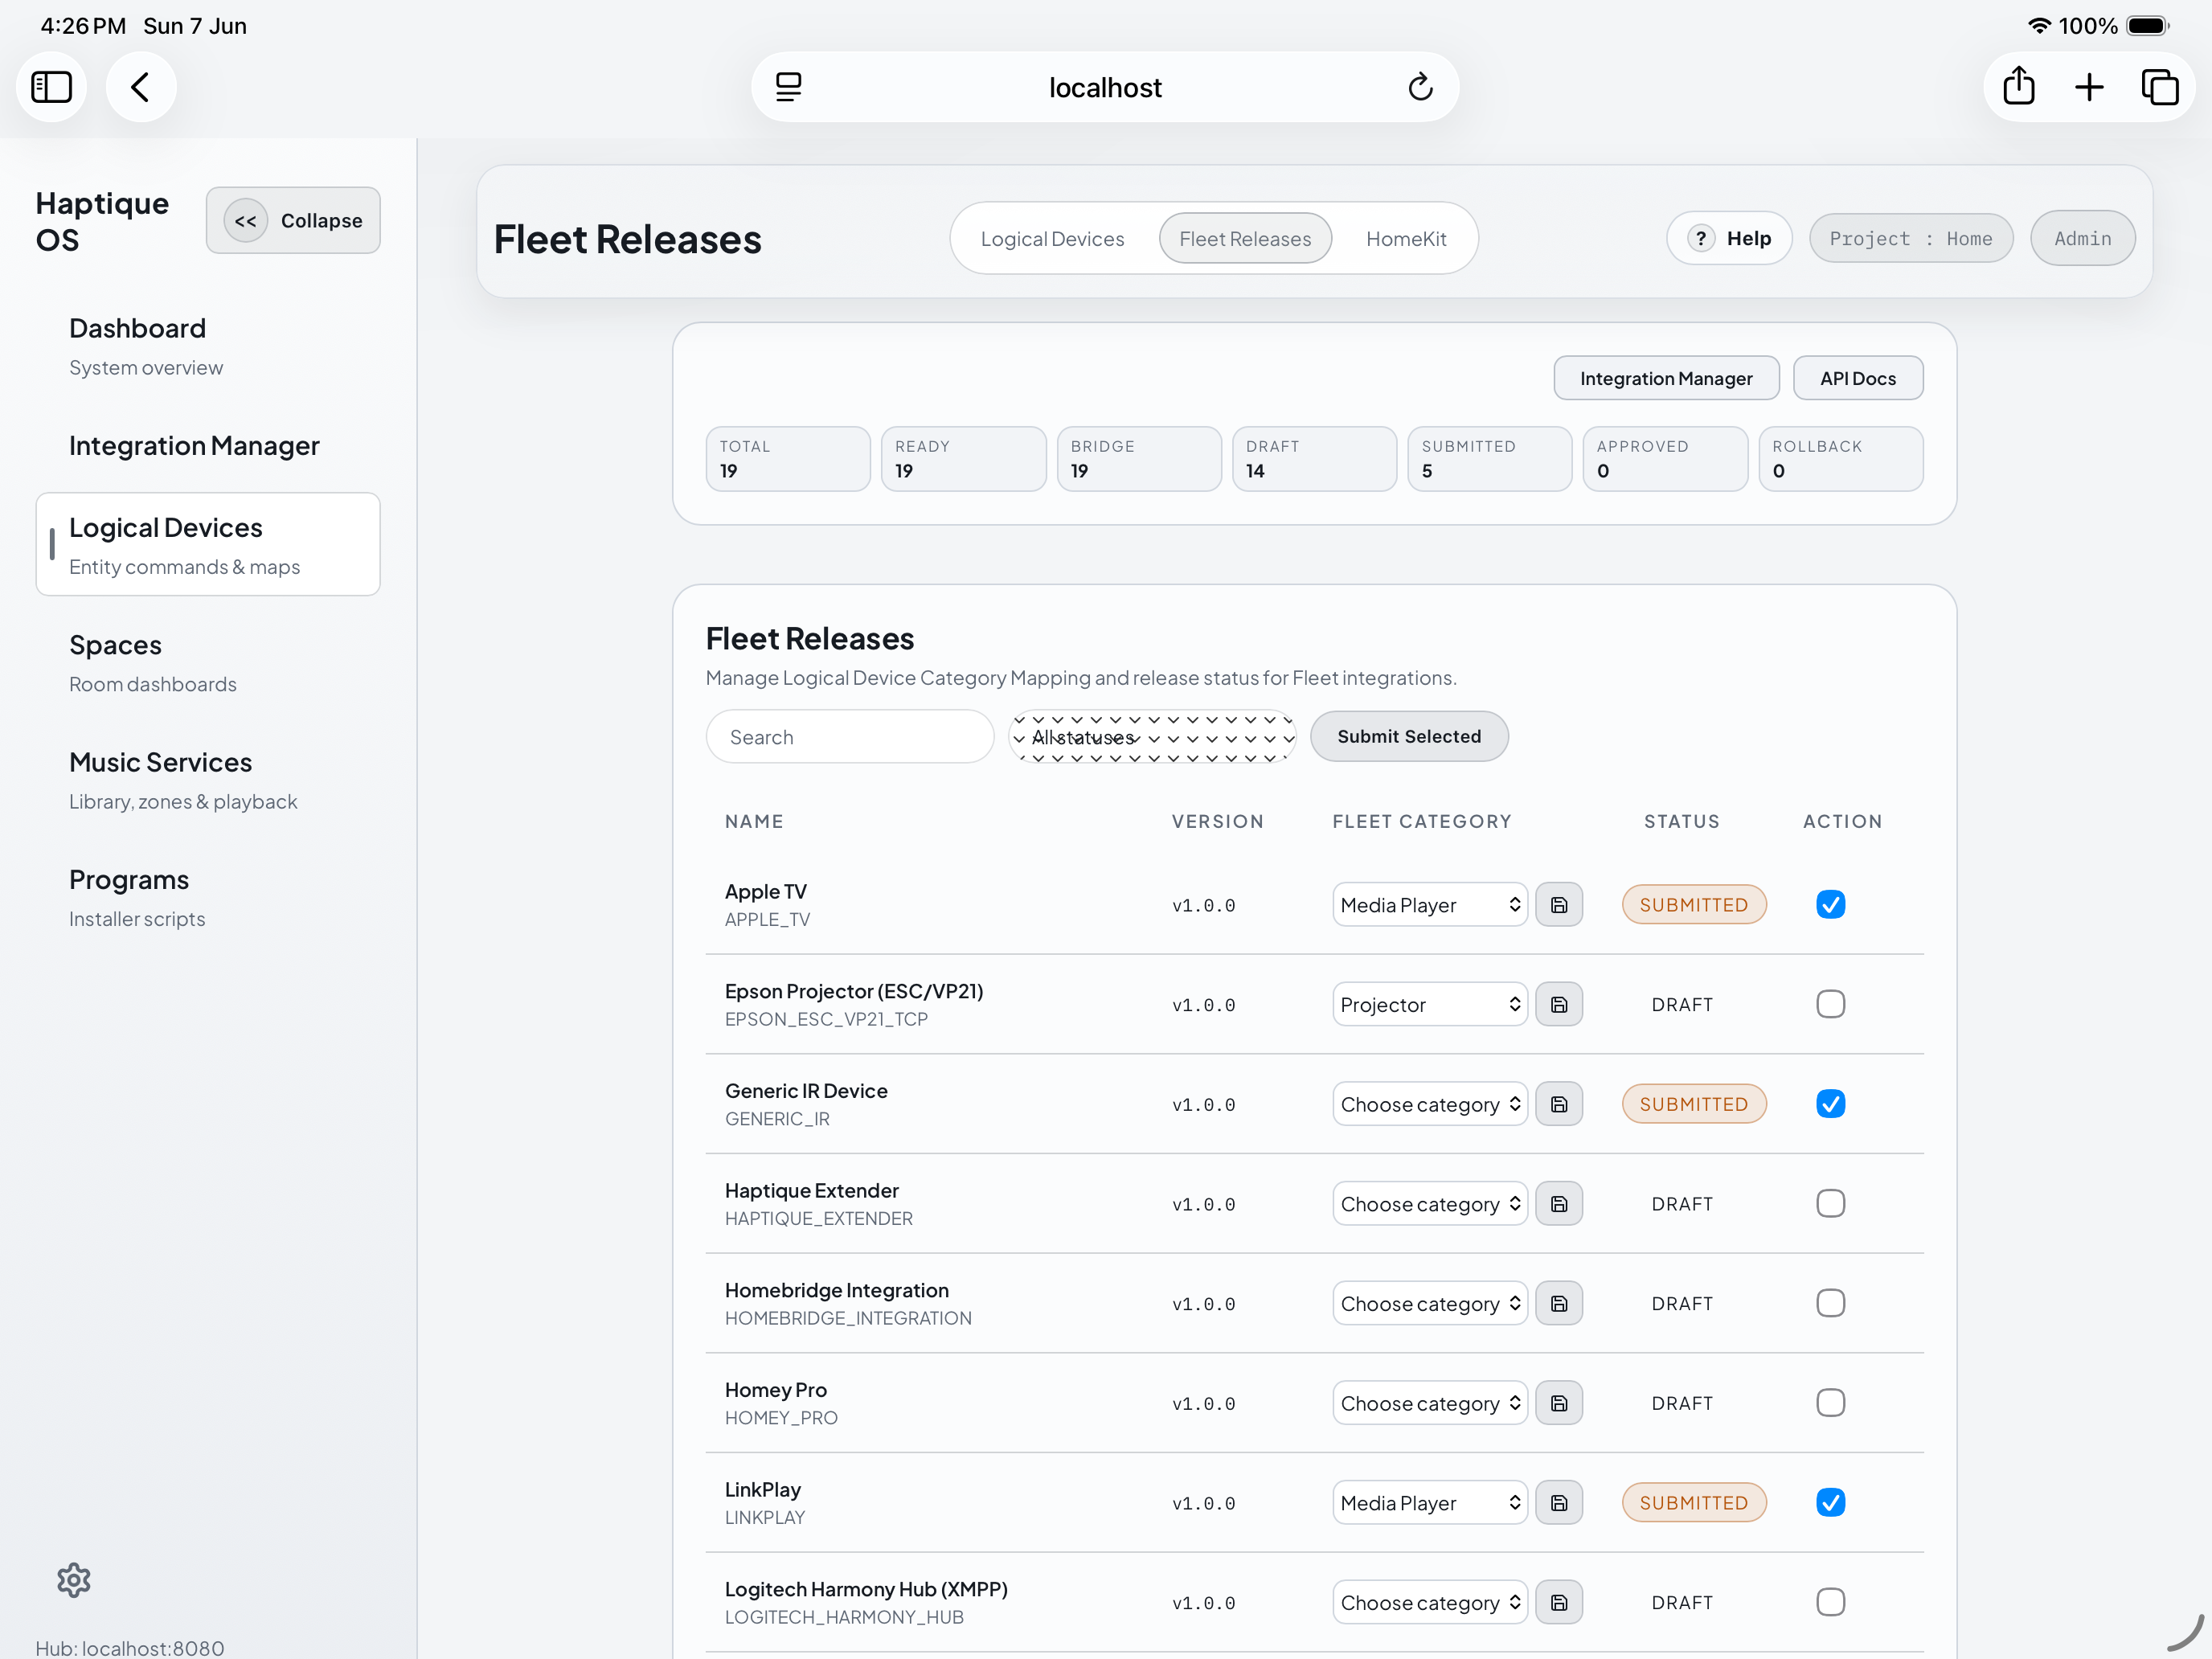This screenshot has width=2212, height=1659.
Task: Save the fleet category for LinkPlay
Action: tap(1559, 1503)
